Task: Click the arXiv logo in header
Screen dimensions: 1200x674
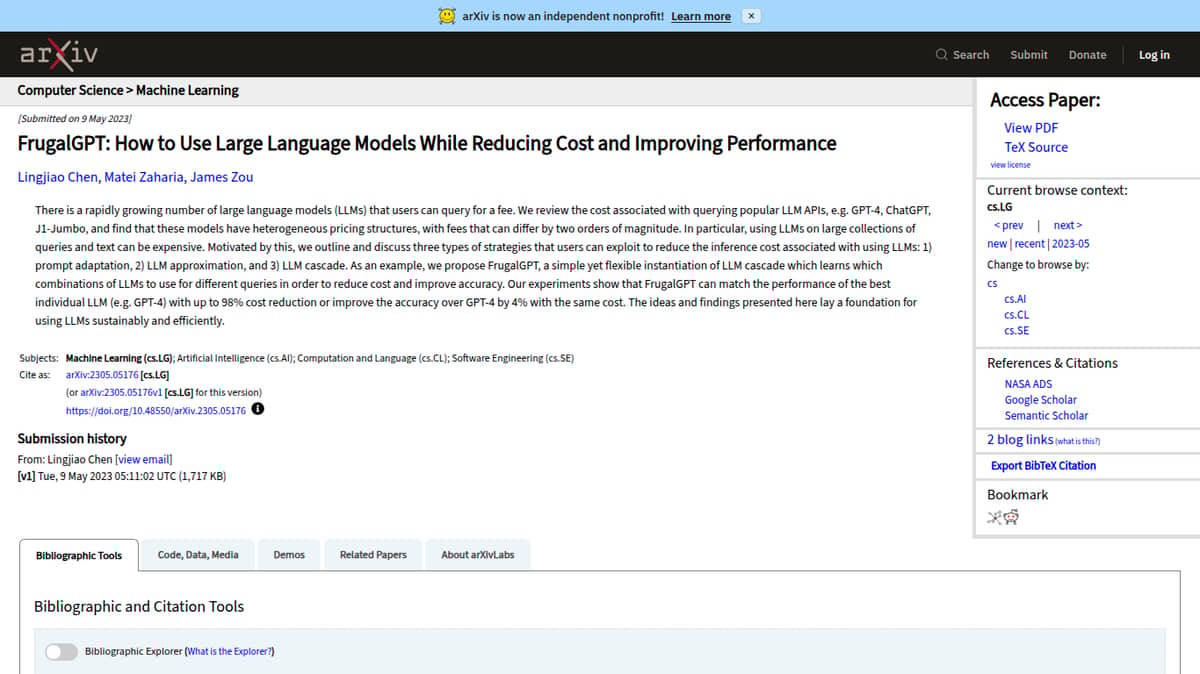Action: click(x=59, y=54)
